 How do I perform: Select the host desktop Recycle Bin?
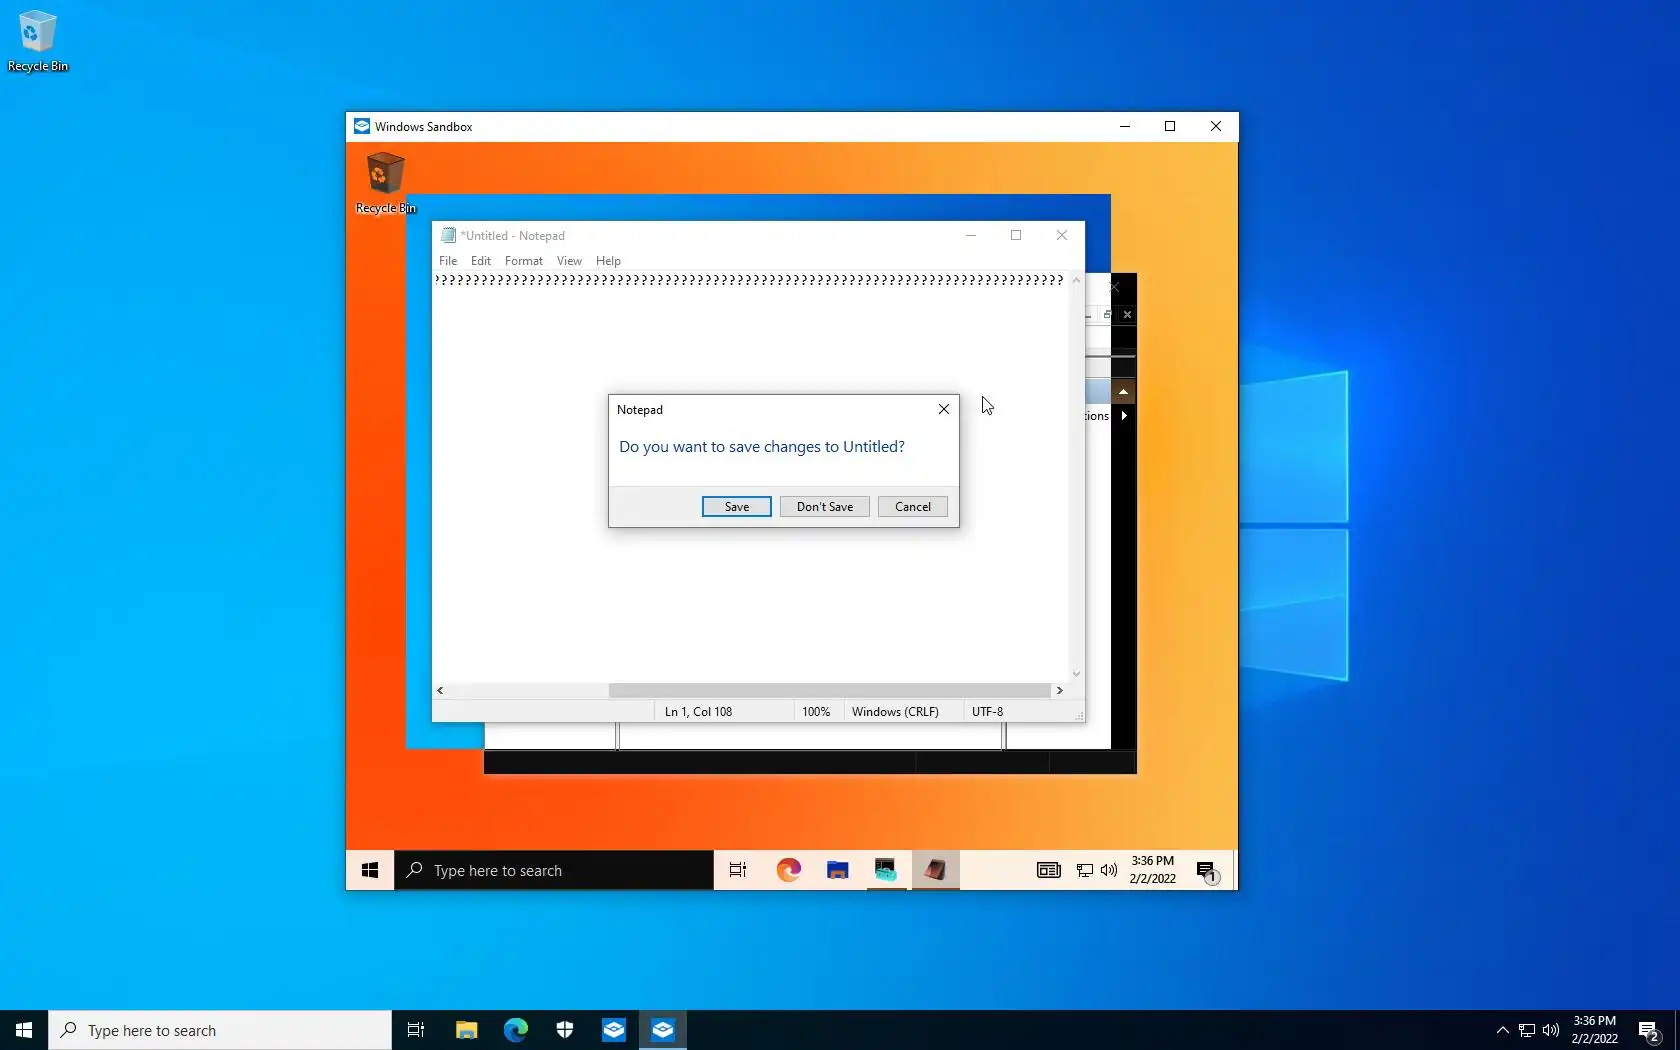38,41
